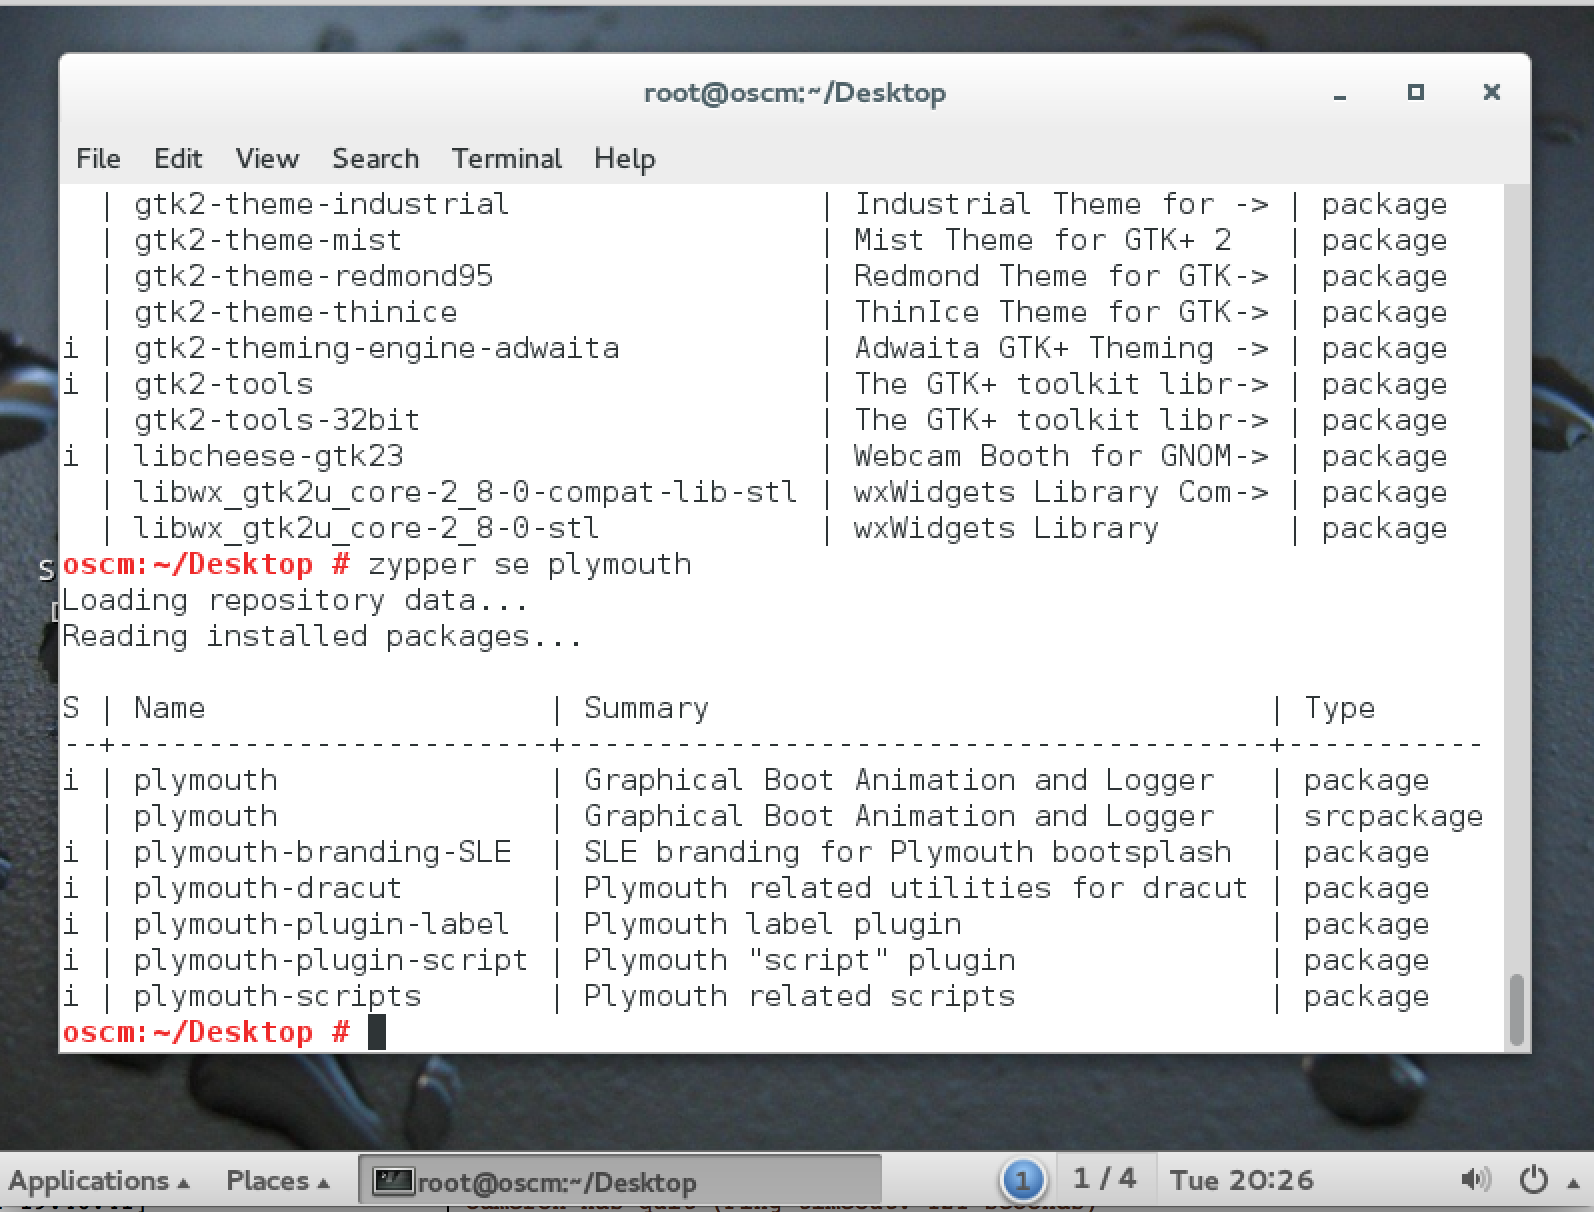Click libwx_gtk2u_core-2_8-0-compat-lib-stl text
This screenshot has width=1594, height=1212.
click(465, 492)
